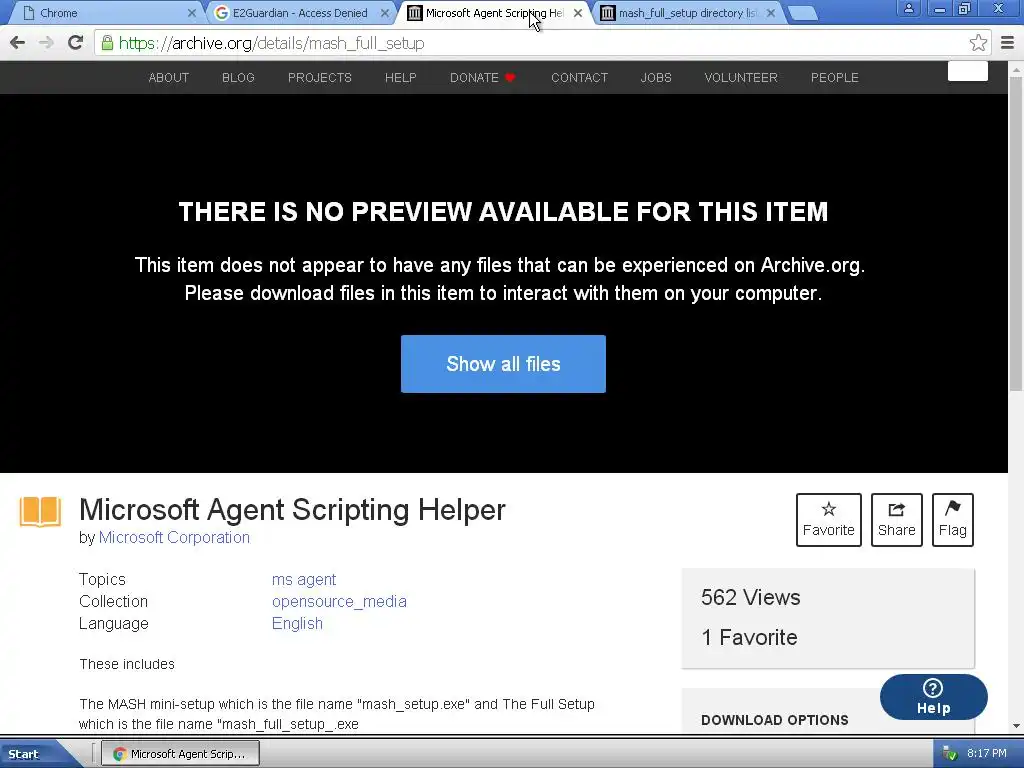
Task: Click the vertical scrollbar thumb
Action: (1016, 234)
